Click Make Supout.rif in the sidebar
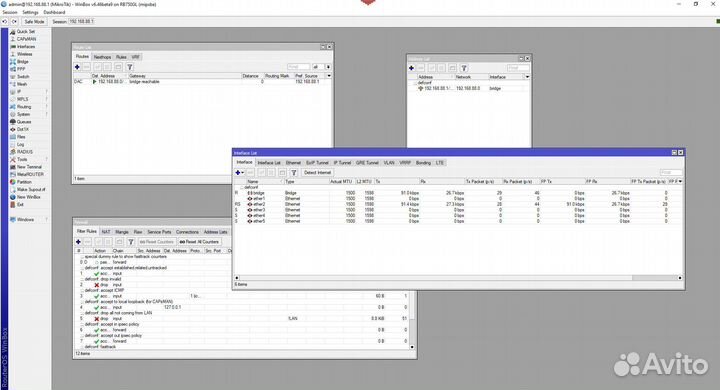Screen dimensions: 720x390 (x=31, y=189)
